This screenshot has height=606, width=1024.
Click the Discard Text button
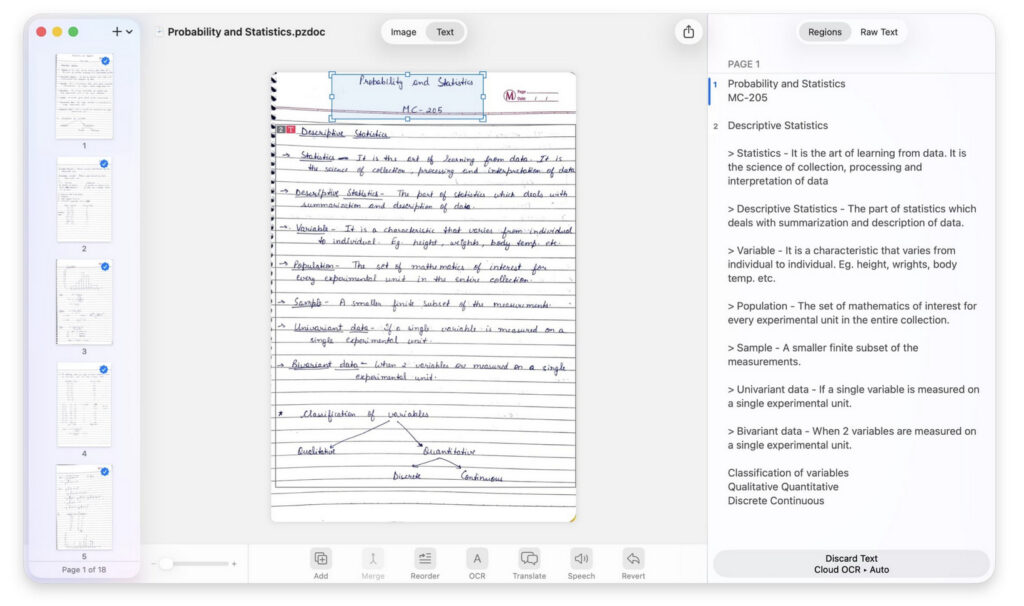tap(851, 558)
